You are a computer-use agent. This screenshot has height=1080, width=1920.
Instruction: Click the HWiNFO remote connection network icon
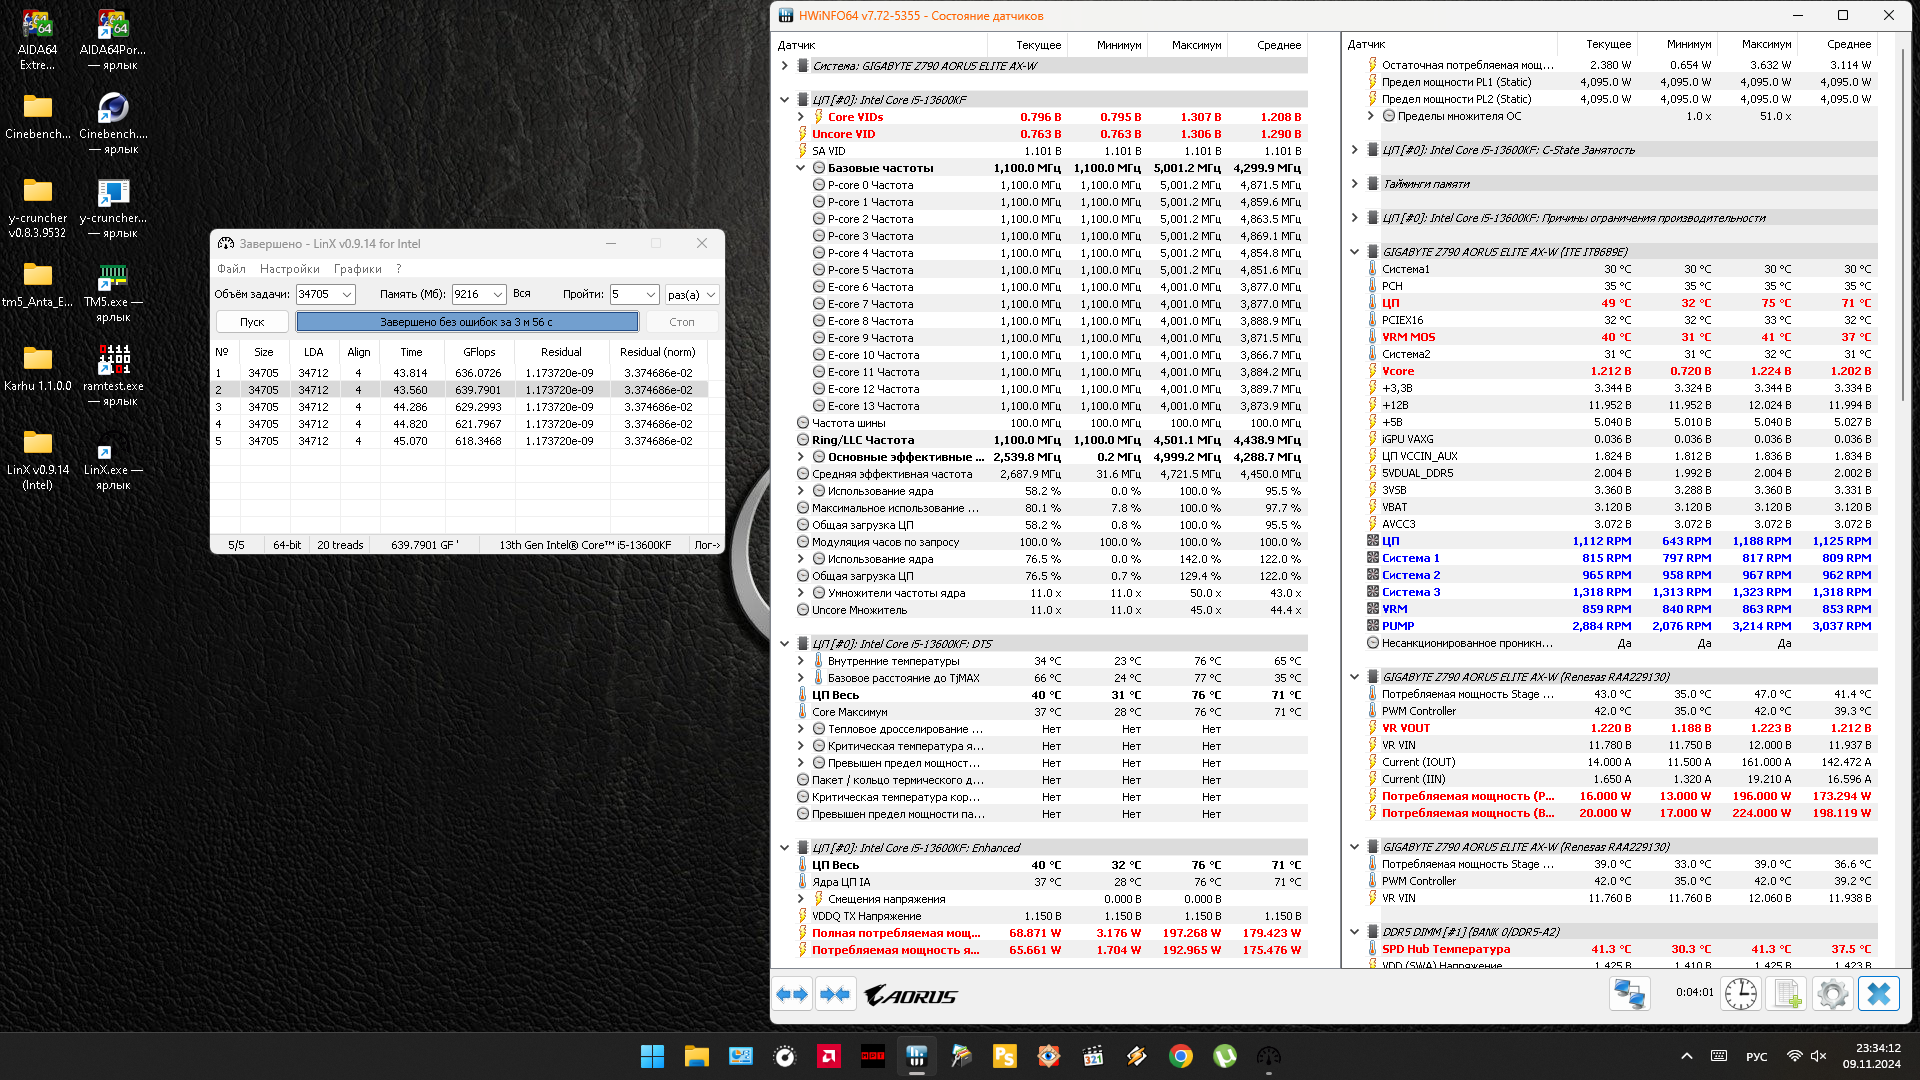pyautogui.click(x=1629, y=994)
